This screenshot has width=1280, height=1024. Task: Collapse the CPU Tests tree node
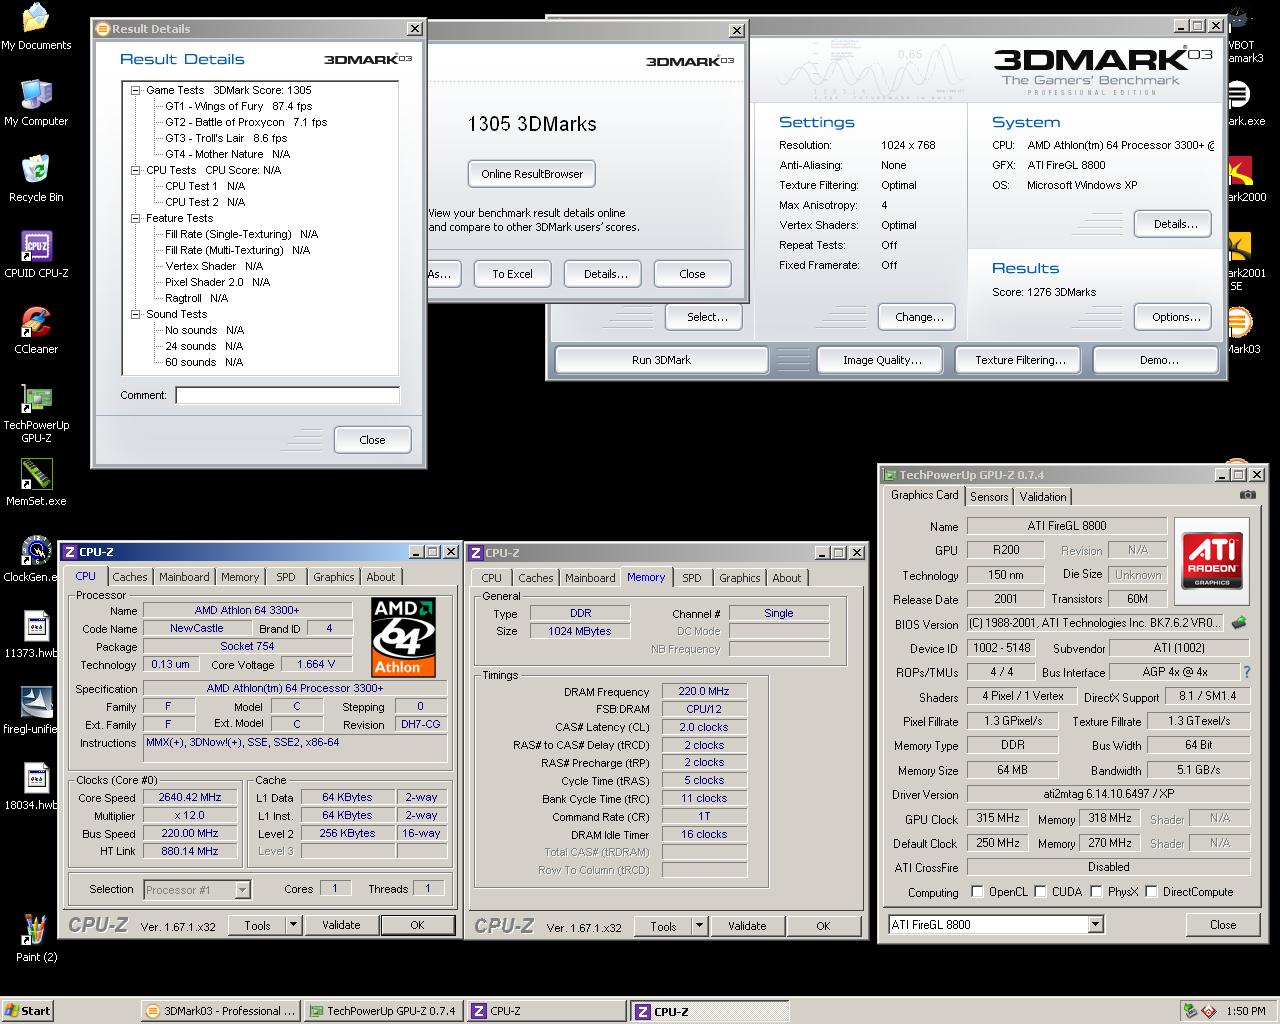point(135,170)
